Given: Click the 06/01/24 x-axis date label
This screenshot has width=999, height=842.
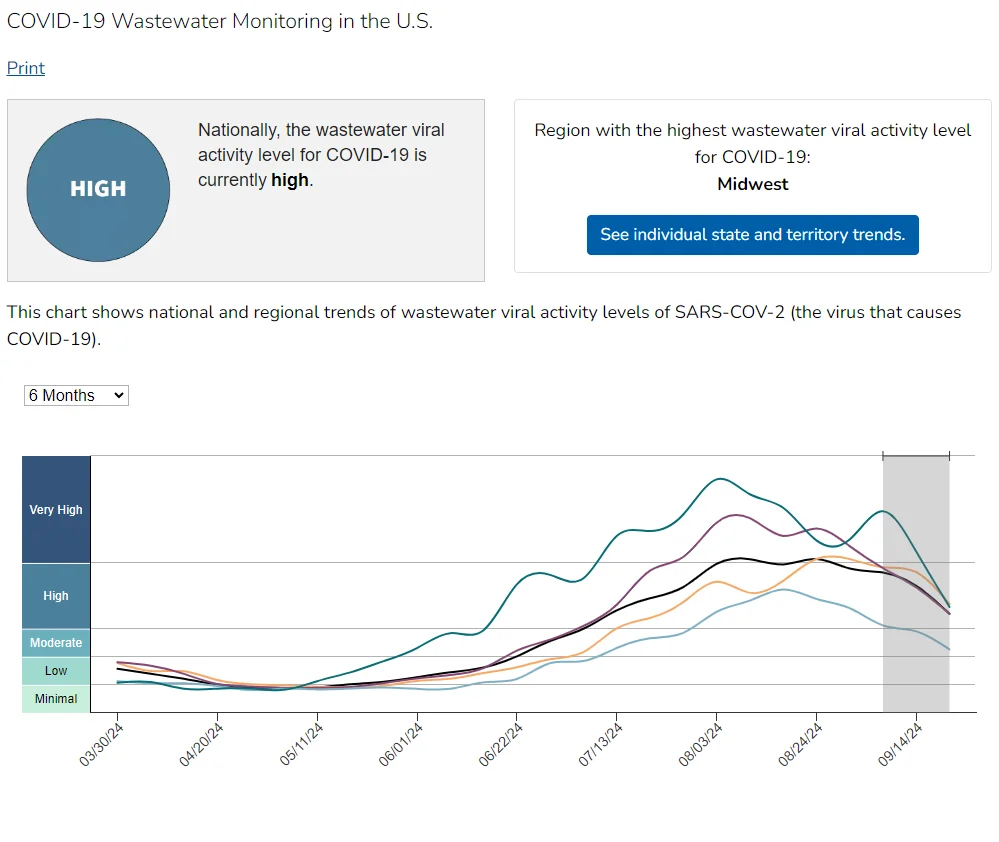Looking at the screenshot, I should click(401, 745).
